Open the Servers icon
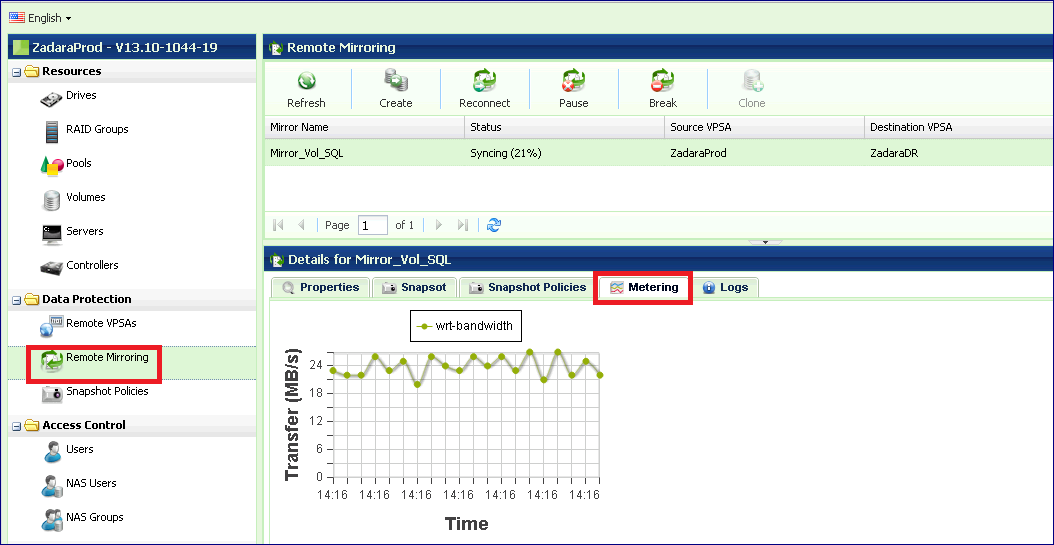 [x=52, y=233]
